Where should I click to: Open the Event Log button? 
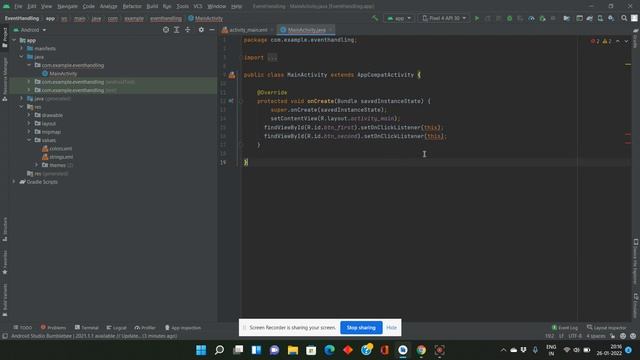coord(565,328)
